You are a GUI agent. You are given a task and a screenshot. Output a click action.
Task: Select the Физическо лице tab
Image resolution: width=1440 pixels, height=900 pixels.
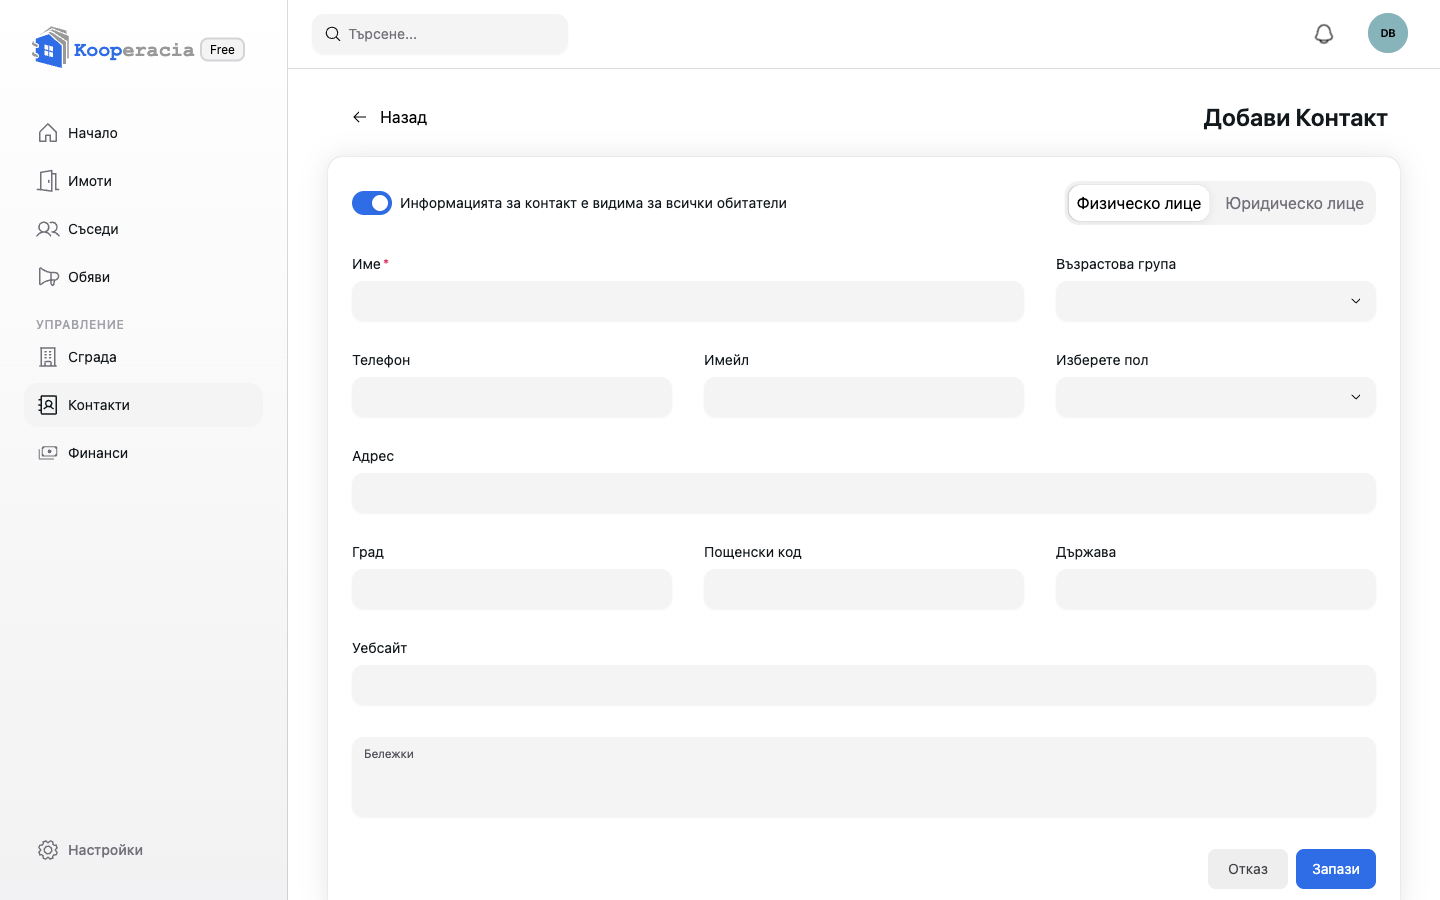[x=1139, y=203]
